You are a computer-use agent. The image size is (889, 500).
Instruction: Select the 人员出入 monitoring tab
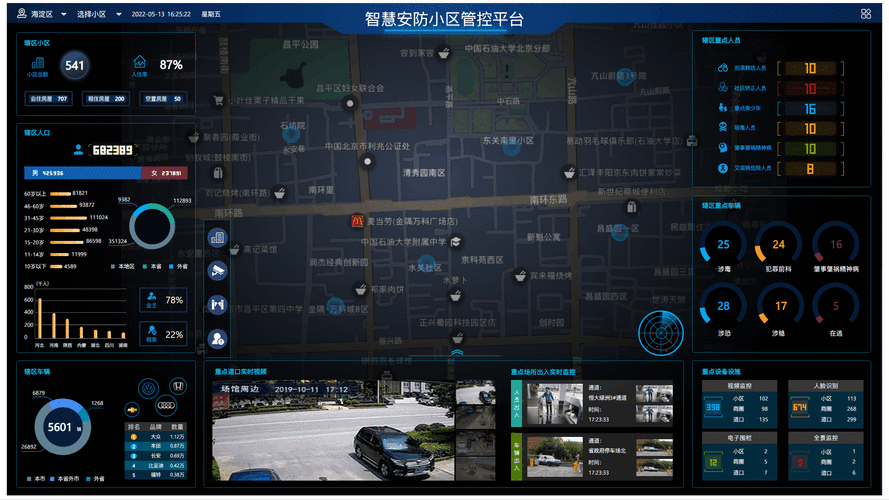click(x=516, y=403)
